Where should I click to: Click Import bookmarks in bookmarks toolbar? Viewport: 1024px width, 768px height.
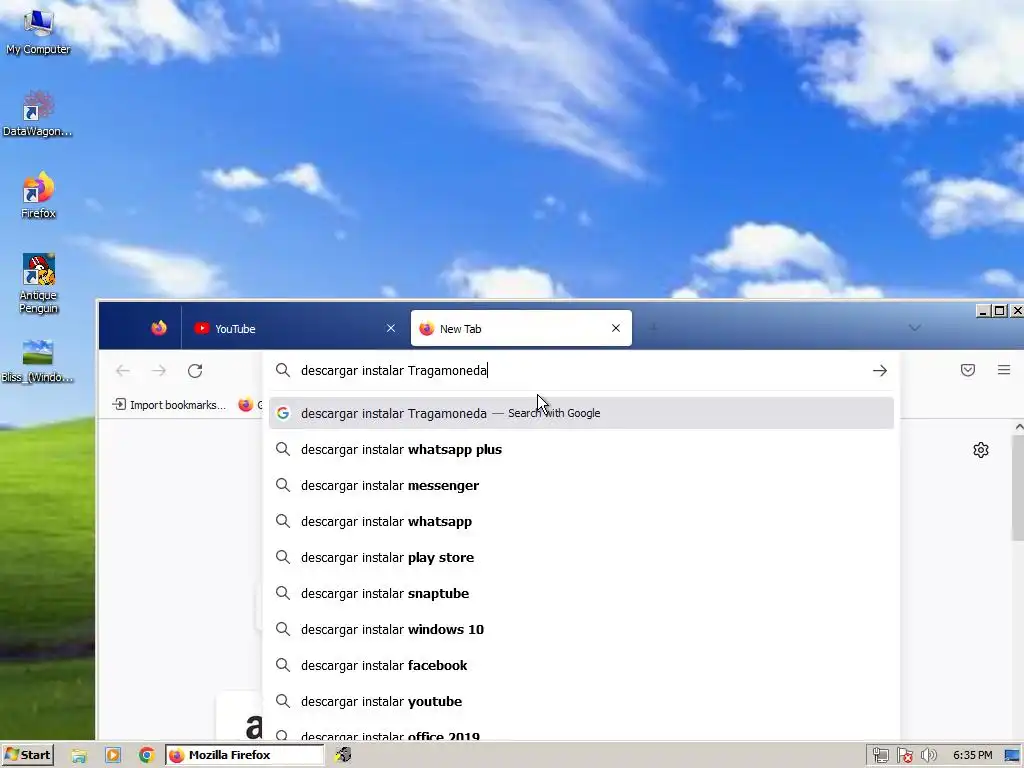(169, 405)
